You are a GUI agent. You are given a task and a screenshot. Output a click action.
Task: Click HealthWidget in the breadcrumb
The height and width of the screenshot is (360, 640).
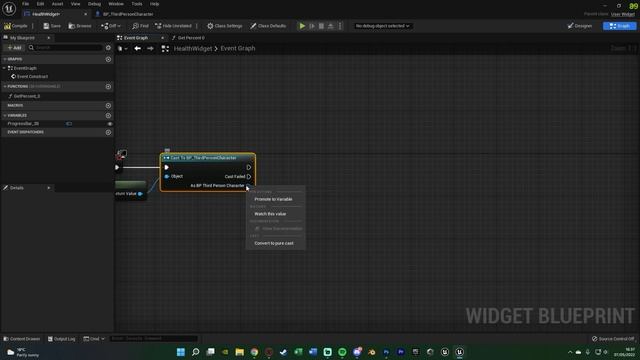pos(193,48)
